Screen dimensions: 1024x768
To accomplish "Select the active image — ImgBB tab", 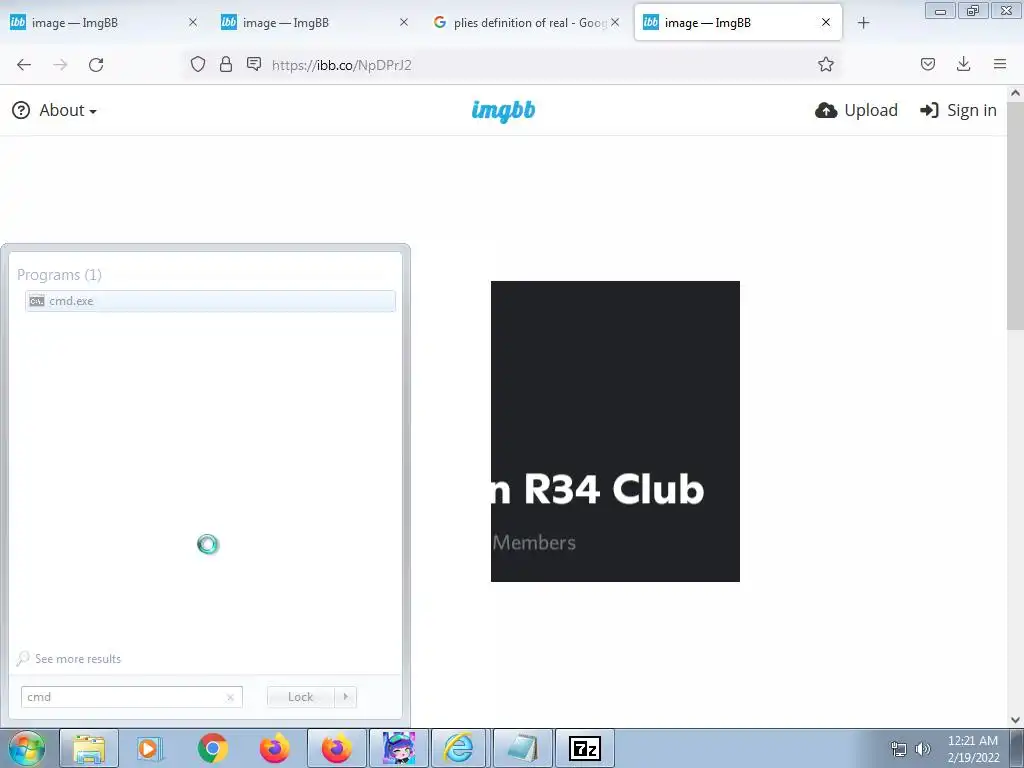I will (x=738, y=22).
